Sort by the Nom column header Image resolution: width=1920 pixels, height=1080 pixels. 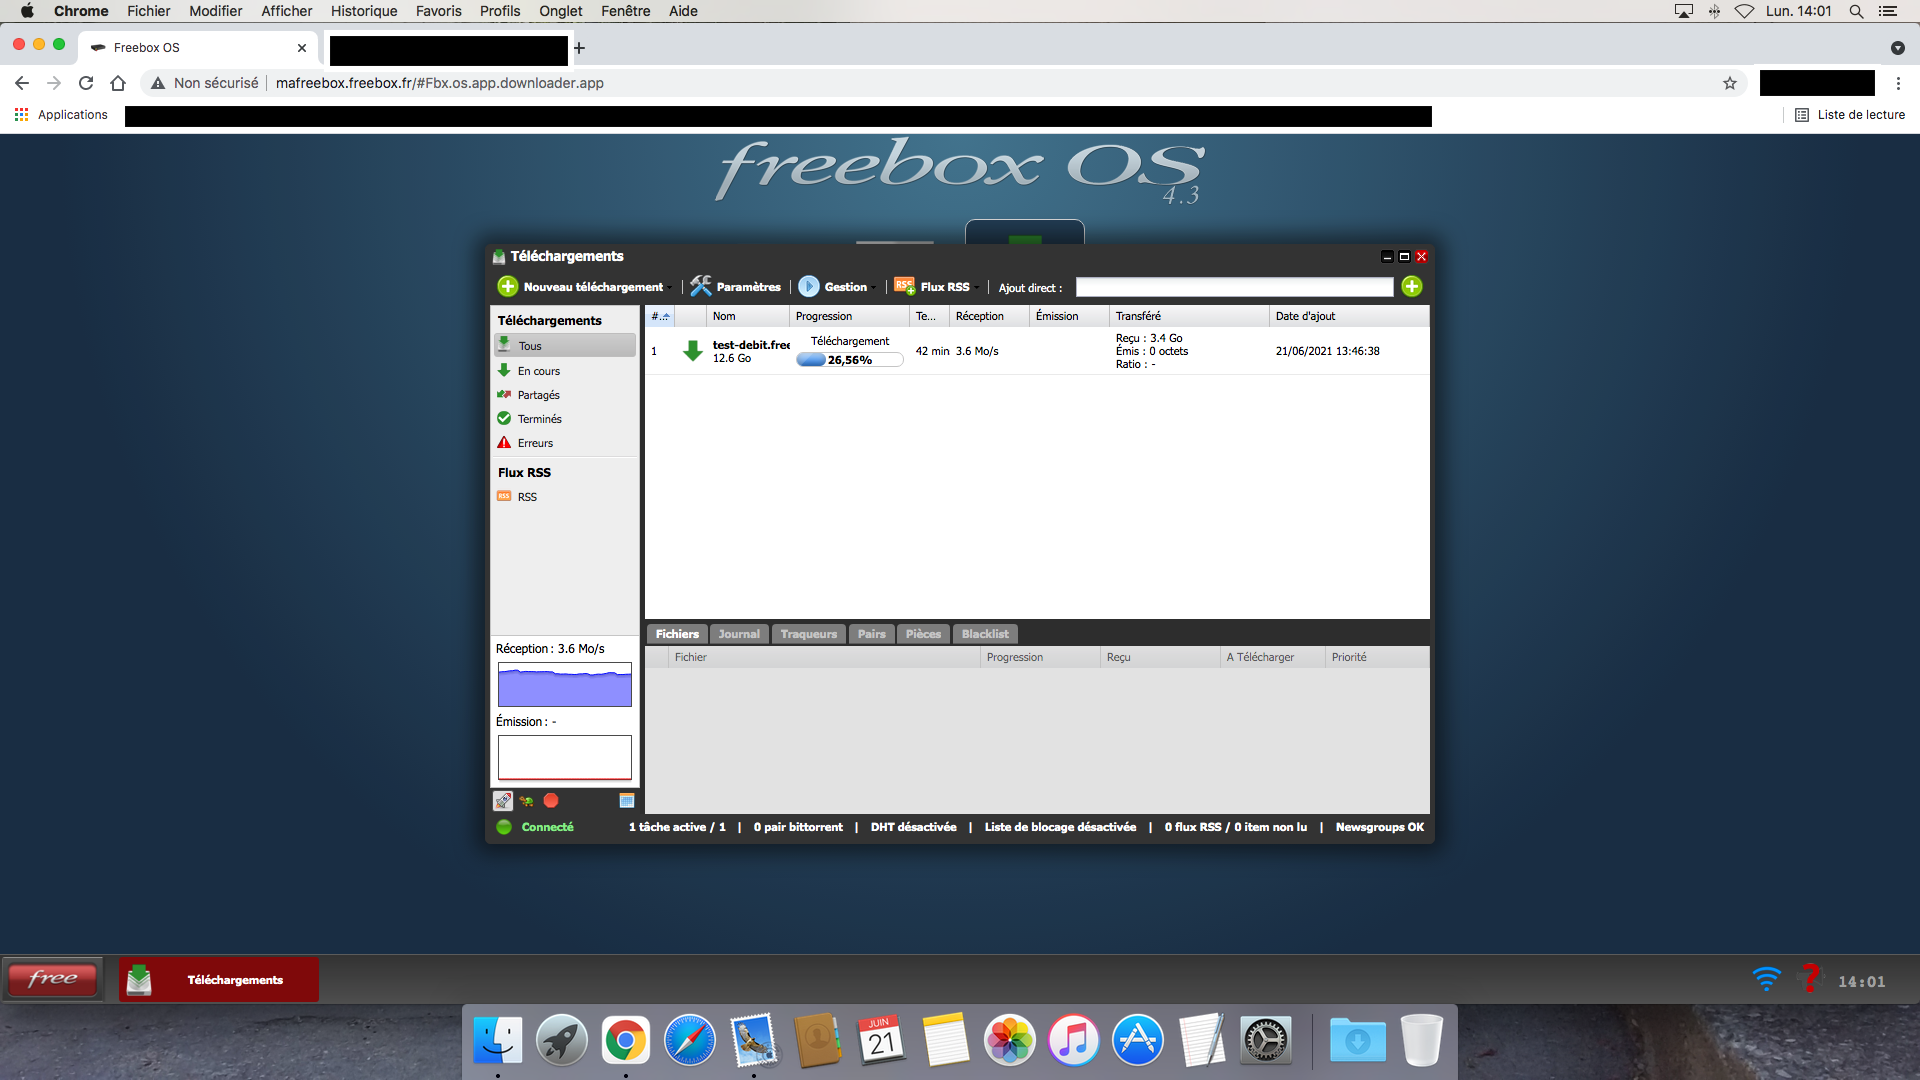tap(747, 316)
